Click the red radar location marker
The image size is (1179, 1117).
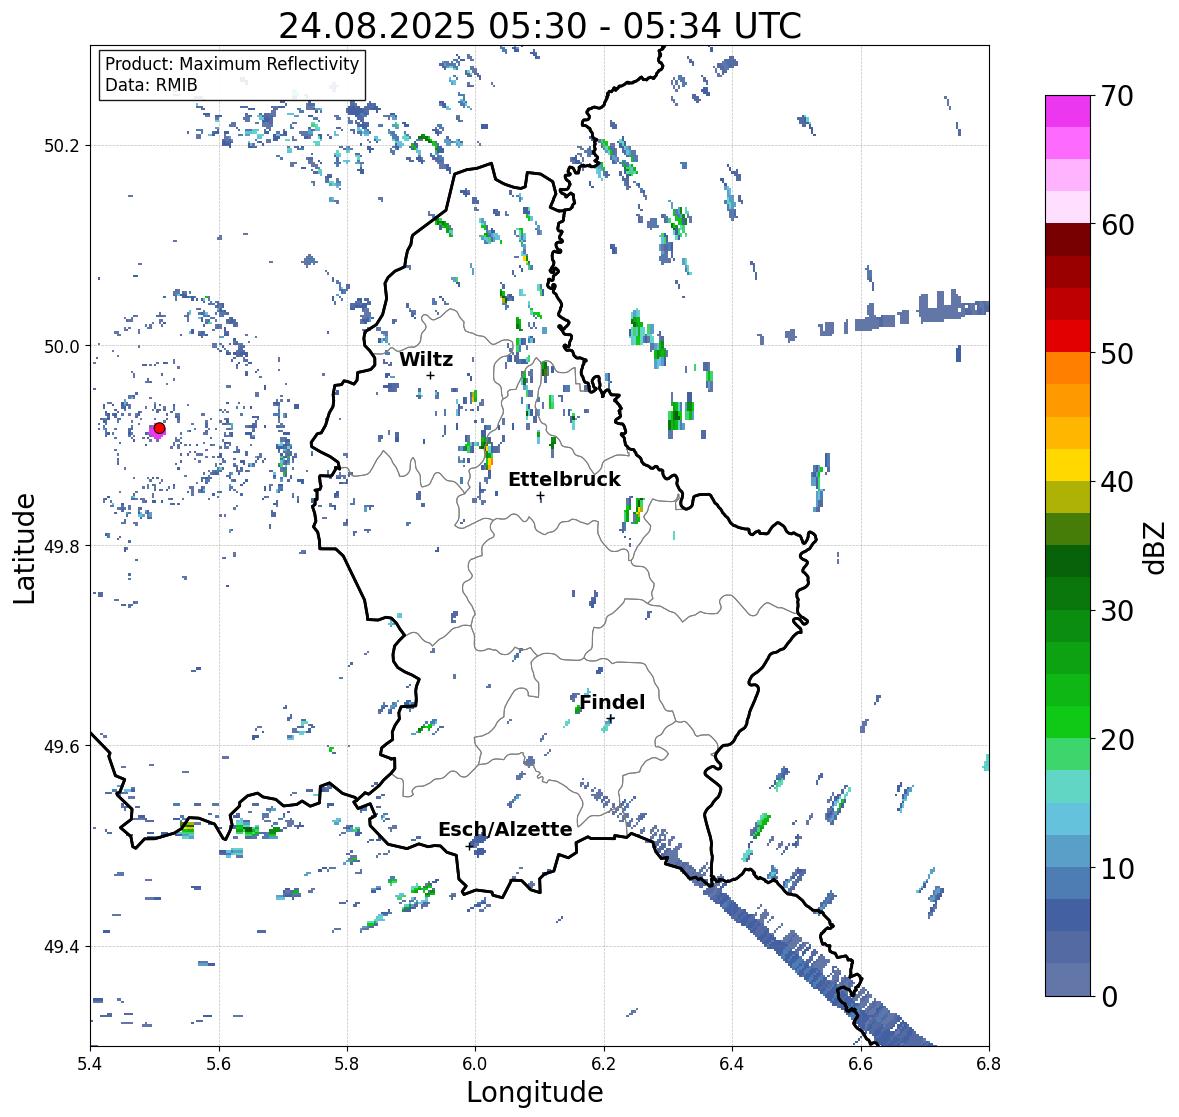159,428
